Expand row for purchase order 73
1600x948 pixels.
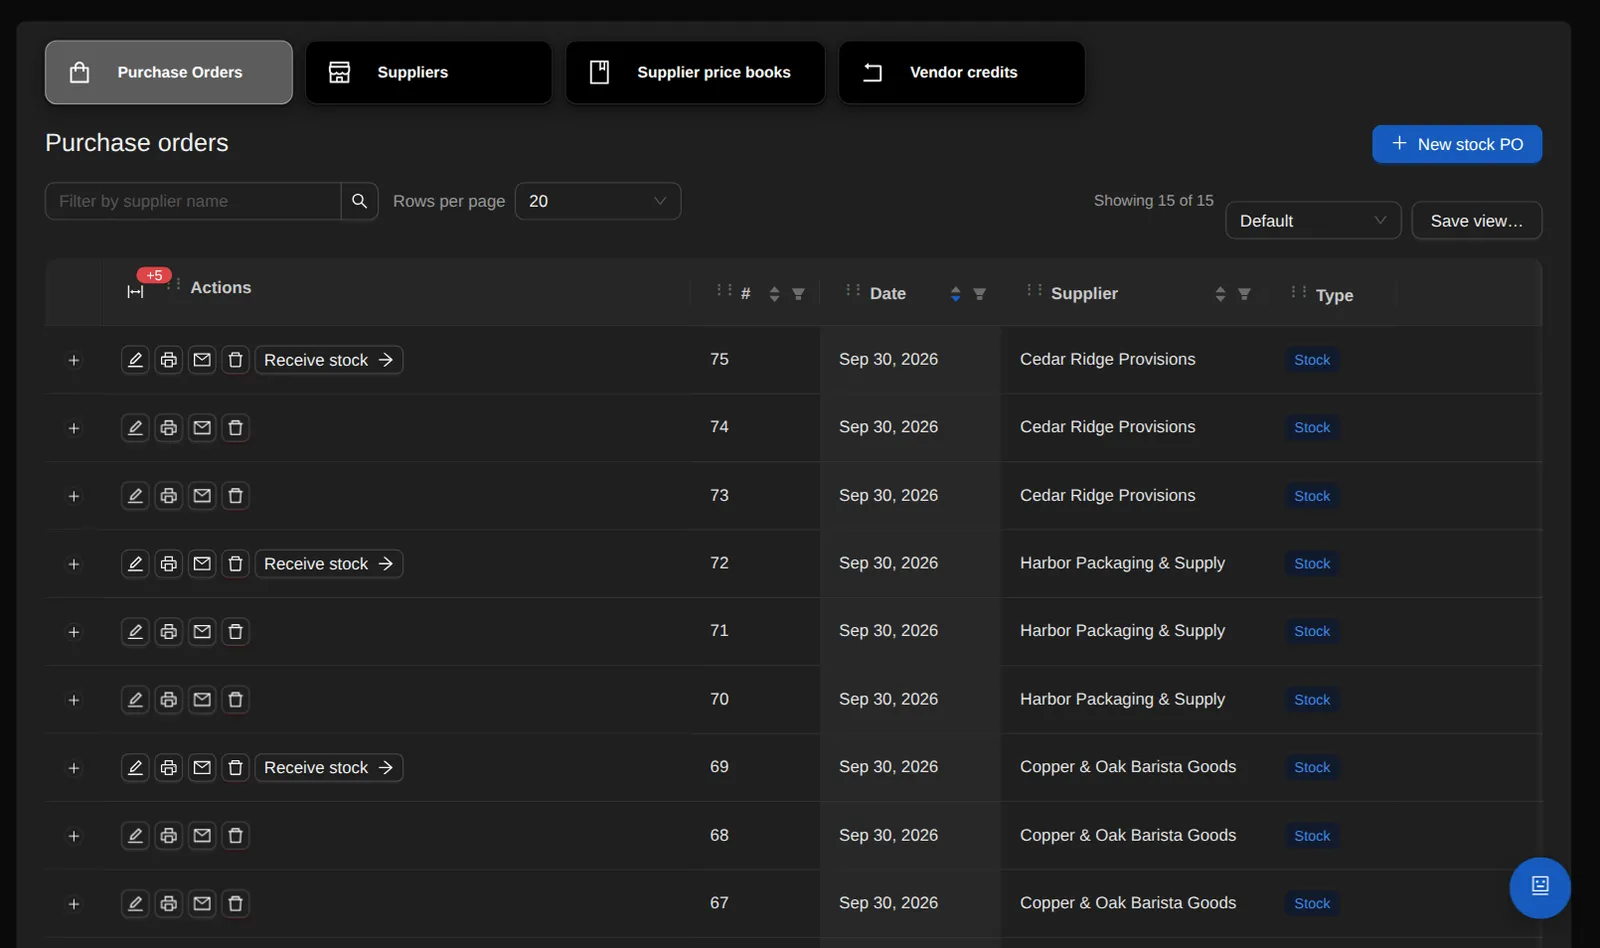[x=74, y=496]
